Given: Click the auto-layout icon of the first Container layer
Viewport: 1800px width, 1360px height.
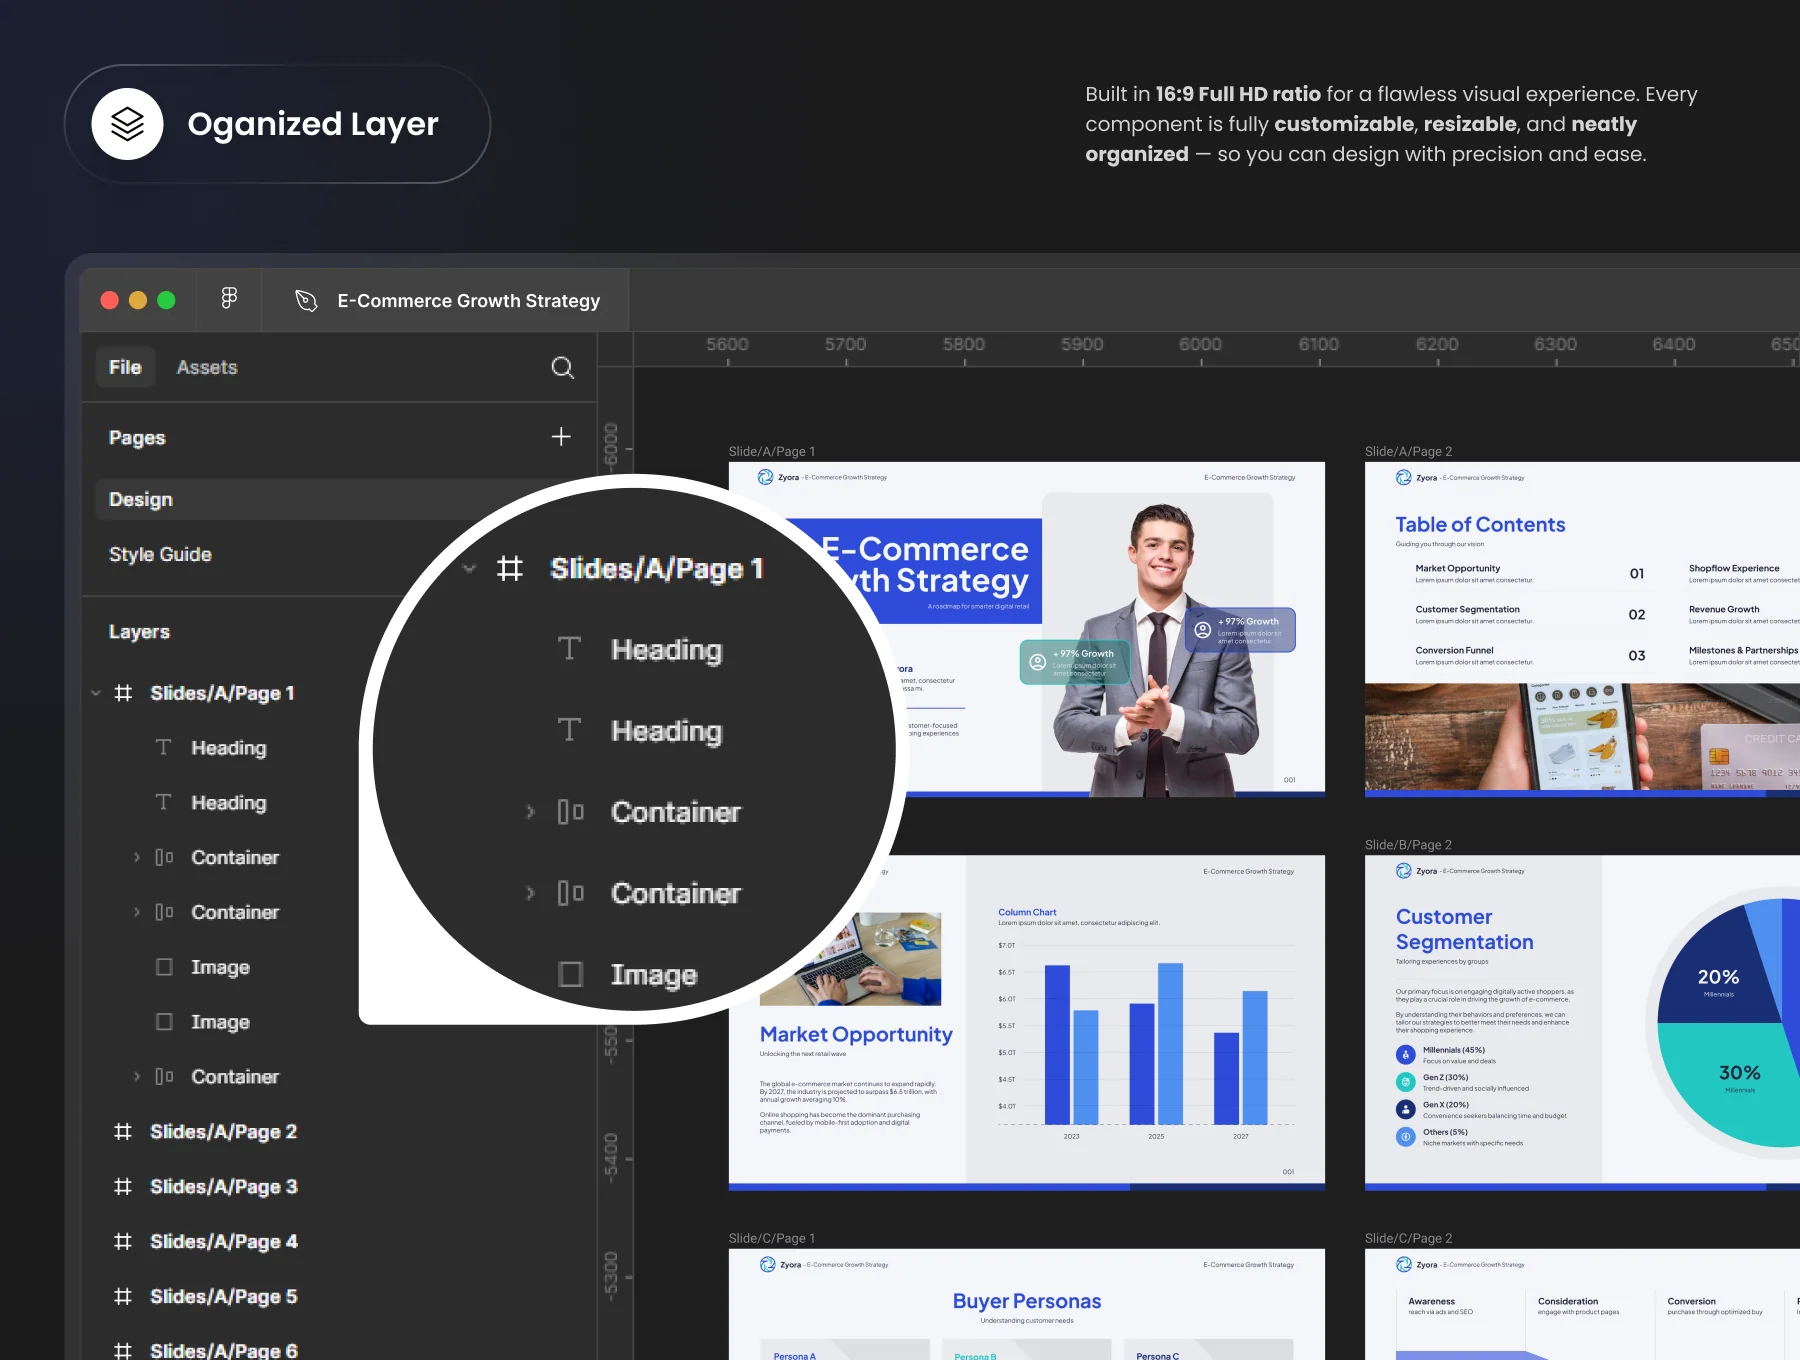Looking at the screenshot, I should click(164, 857).
